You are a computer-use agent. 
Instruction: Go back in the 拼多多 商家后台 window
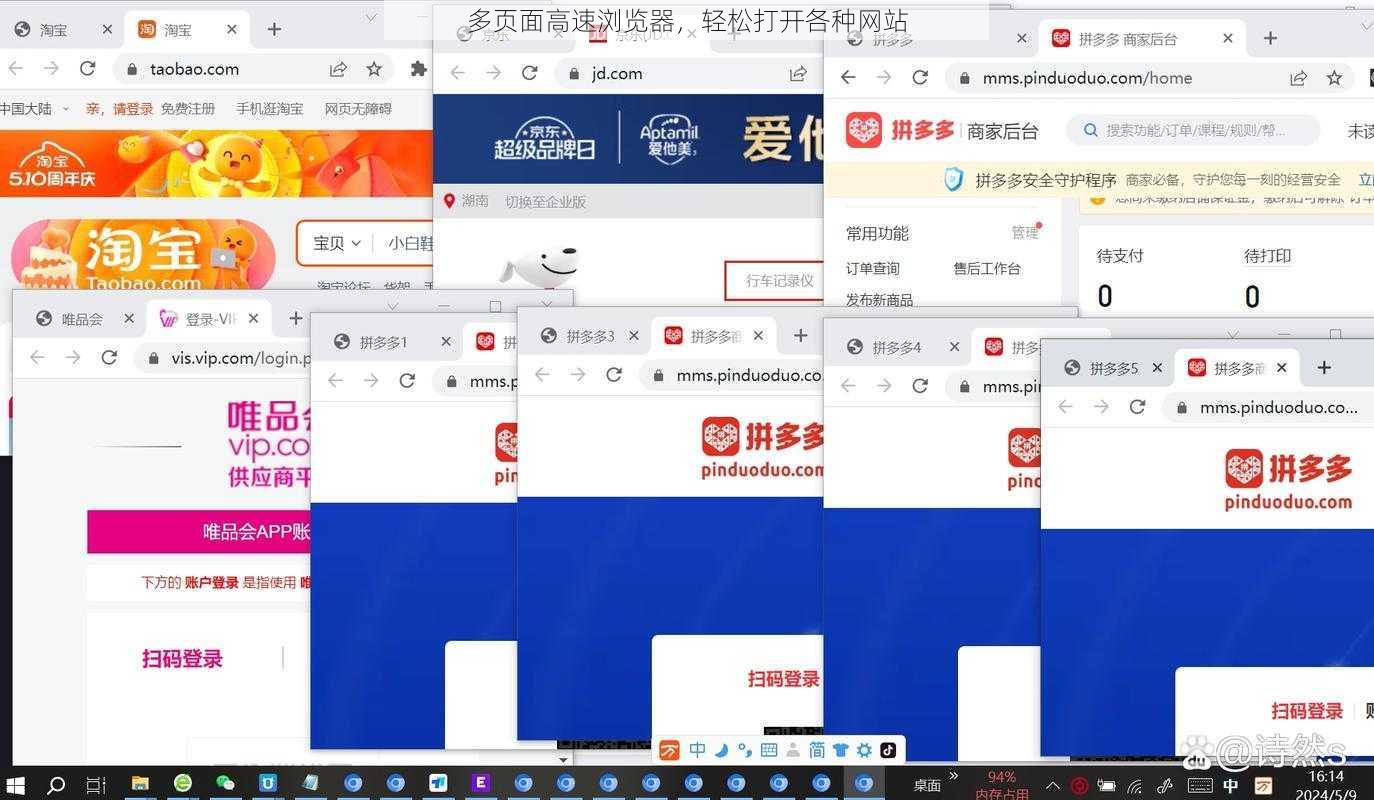(848, 78)
